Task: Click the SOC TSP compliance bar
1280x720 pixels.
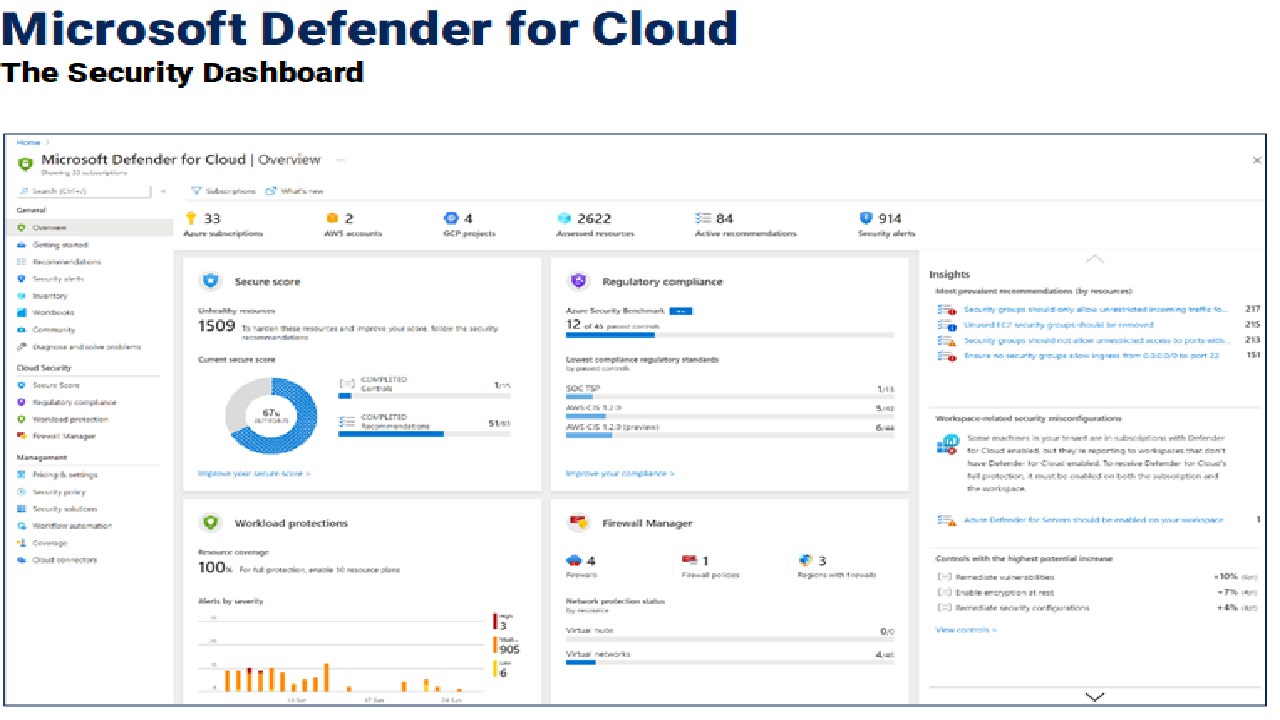Action: coord(731,397)
